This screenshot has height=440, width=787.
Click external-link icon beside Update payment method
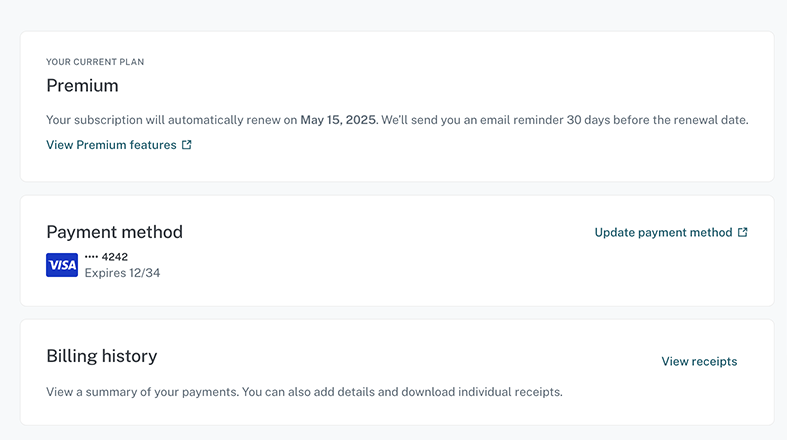pos(742,232)
